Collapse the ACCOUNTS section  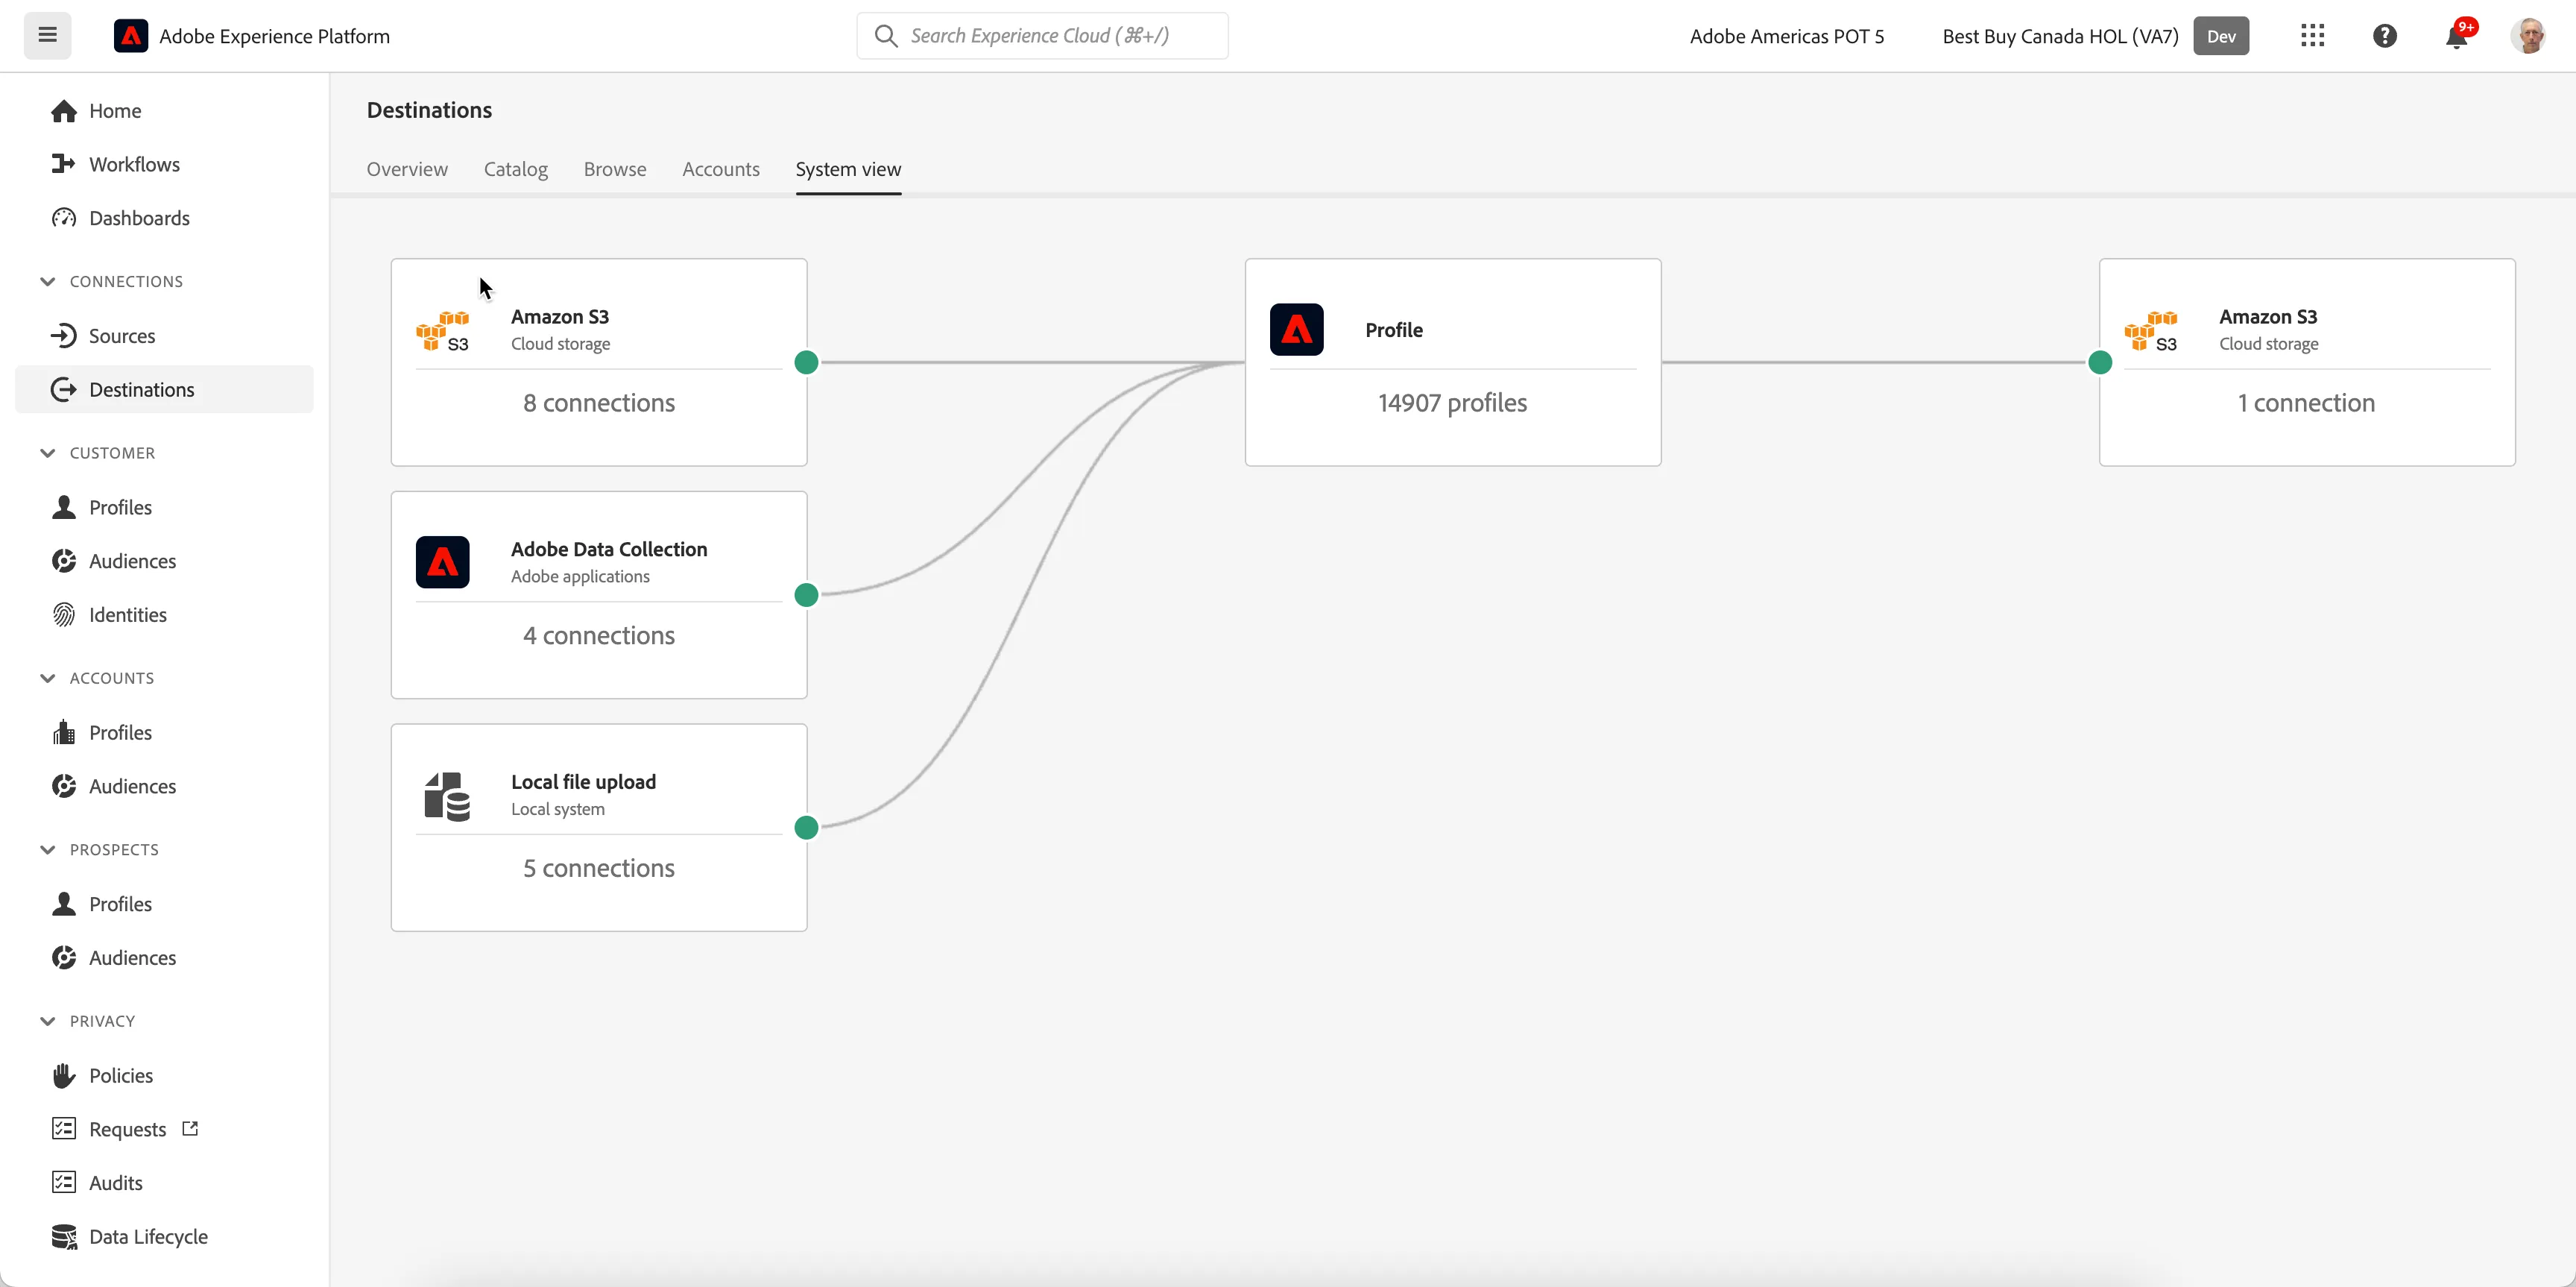[x=47, y=678]
